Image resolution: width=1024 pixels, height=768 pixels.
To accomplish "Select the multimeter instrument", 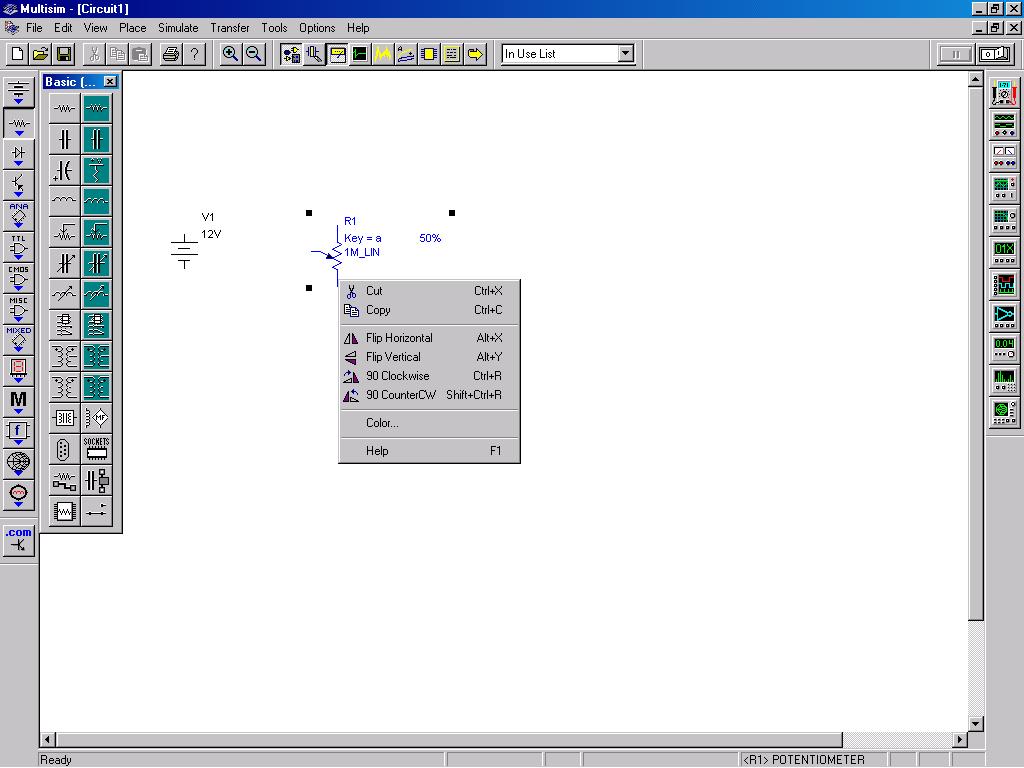I will pyautogui.click(x=1004, y=93).
